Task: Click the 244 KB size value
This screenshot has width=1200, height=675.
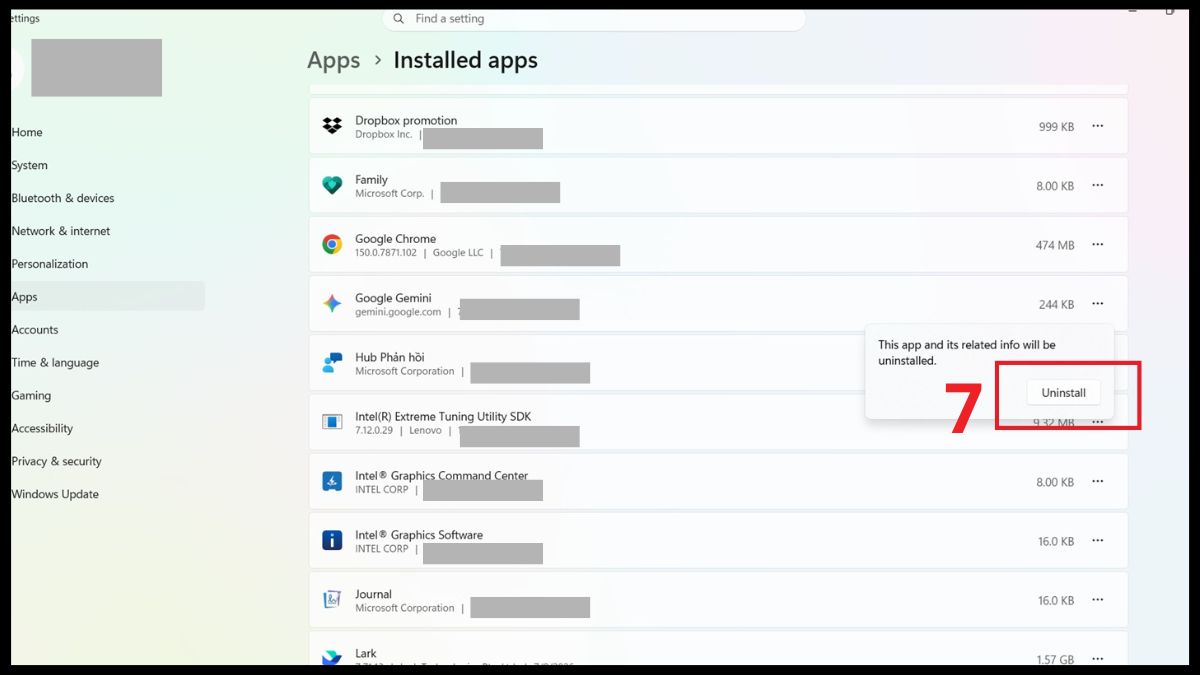Action: point(1056,304)
